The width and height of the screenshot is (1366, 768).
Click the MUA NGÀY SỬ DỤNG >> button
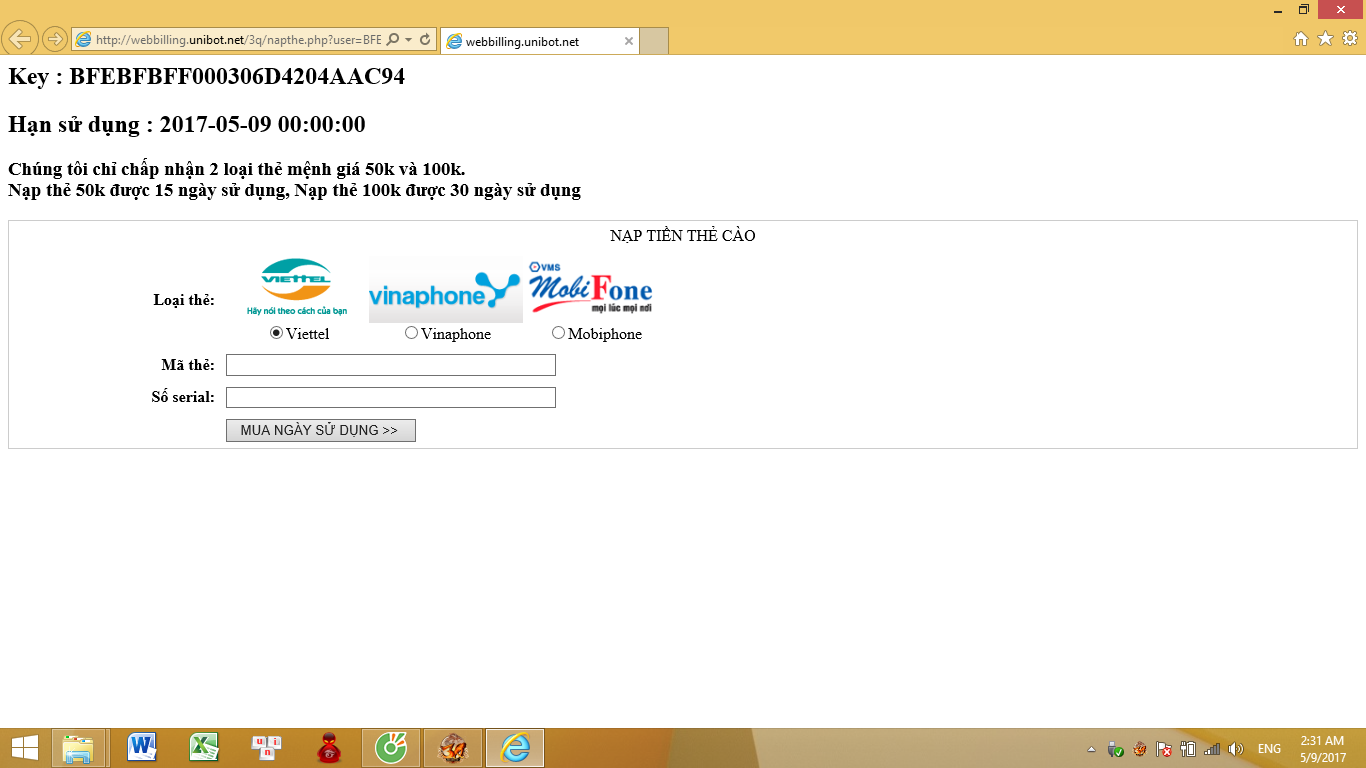click(x=320, y=430)
